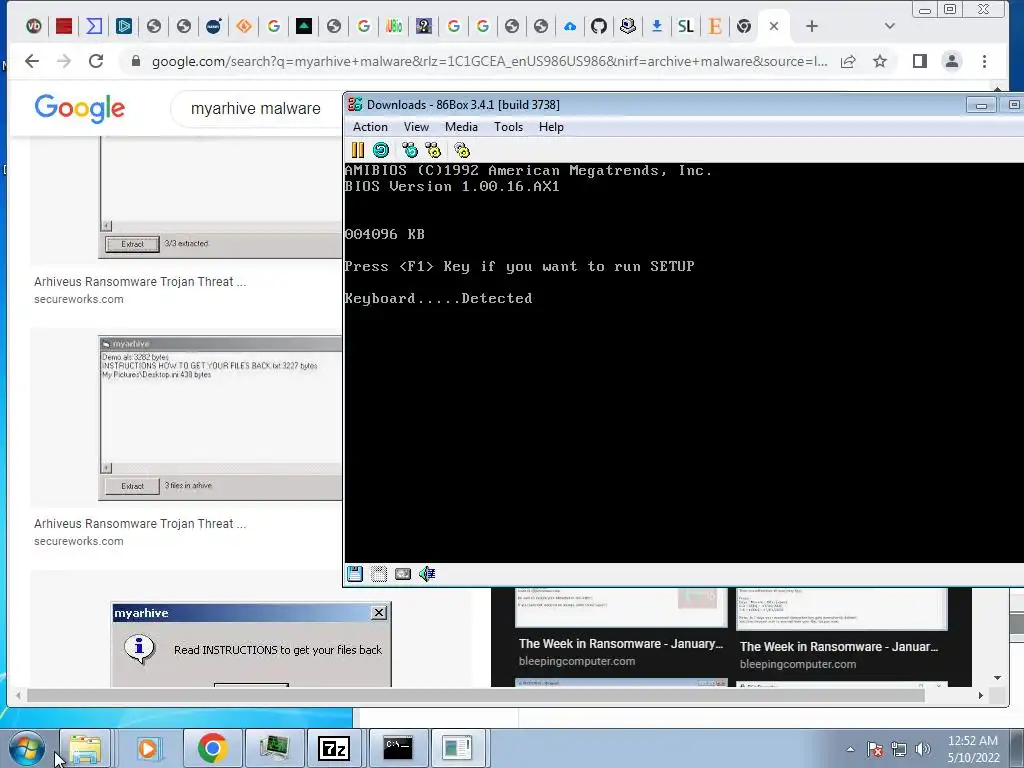Expand the Chrome tab search chevron
Image resolution: width=1024 pixels, height=768 pixels.
pos(889,26)
